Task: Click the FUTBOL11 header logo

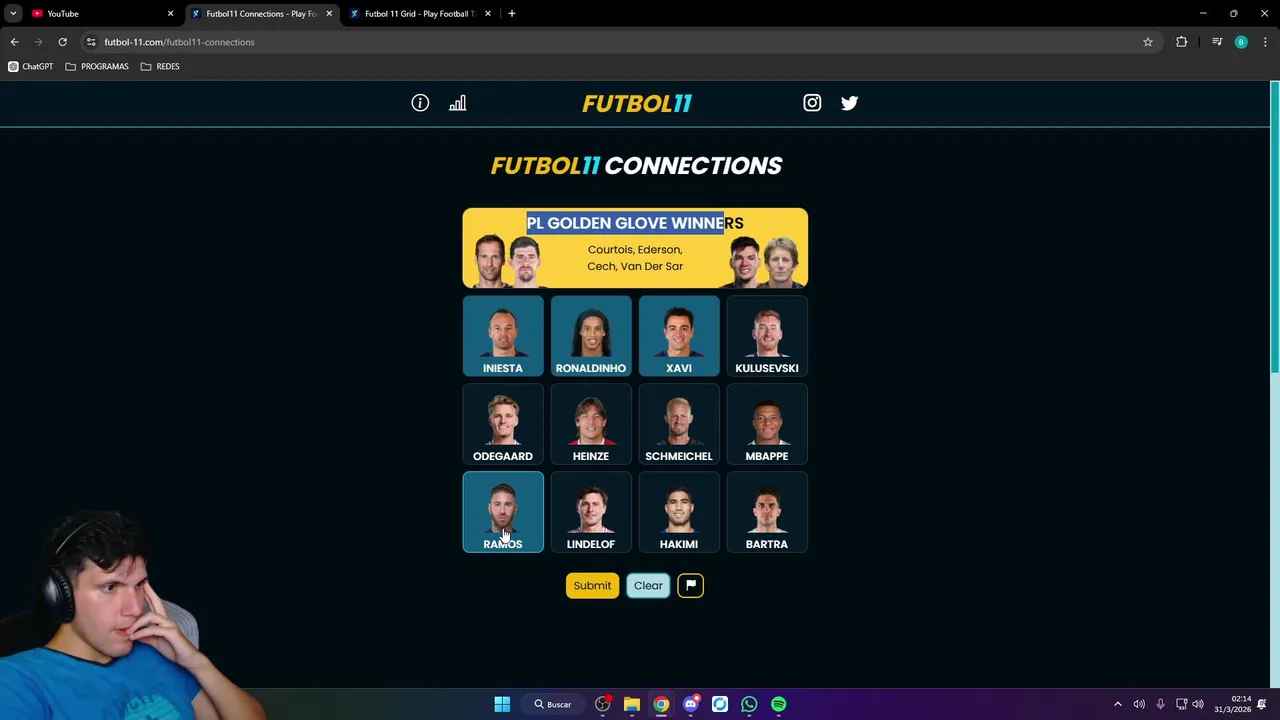Action: pyautogui.click(x=637, y=103)
